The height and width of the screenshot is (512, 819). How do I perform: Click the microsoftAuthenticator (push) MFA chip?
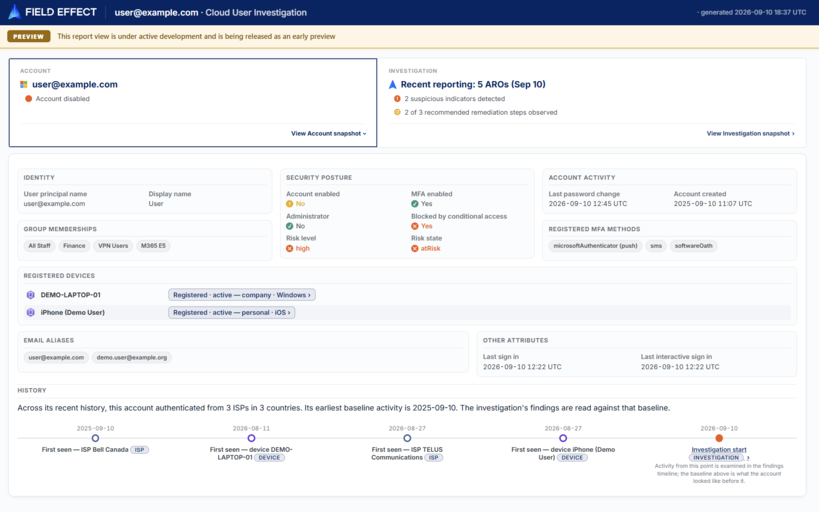[595, 246]
